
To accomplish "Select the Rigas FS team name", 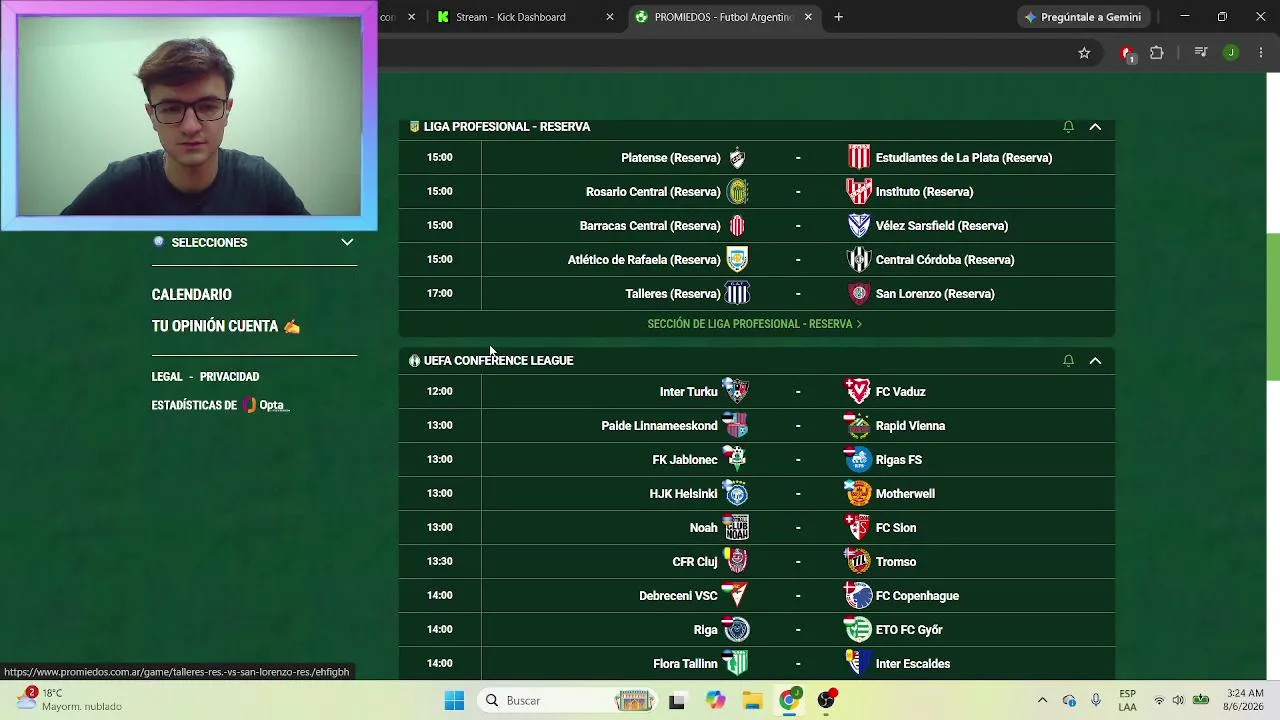I will (x=899, y=460).
